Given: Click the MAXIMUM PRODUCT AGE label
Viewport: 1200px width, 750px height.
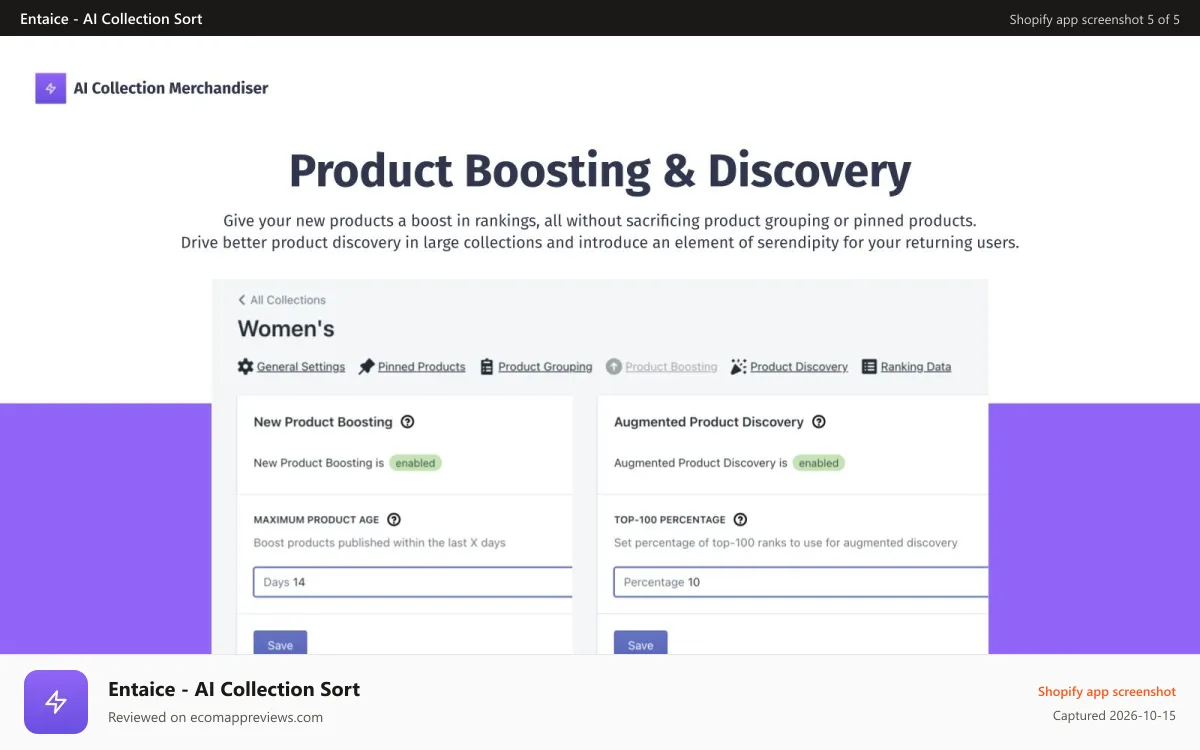Looking at the screenshot, I should tap(316, 520).
